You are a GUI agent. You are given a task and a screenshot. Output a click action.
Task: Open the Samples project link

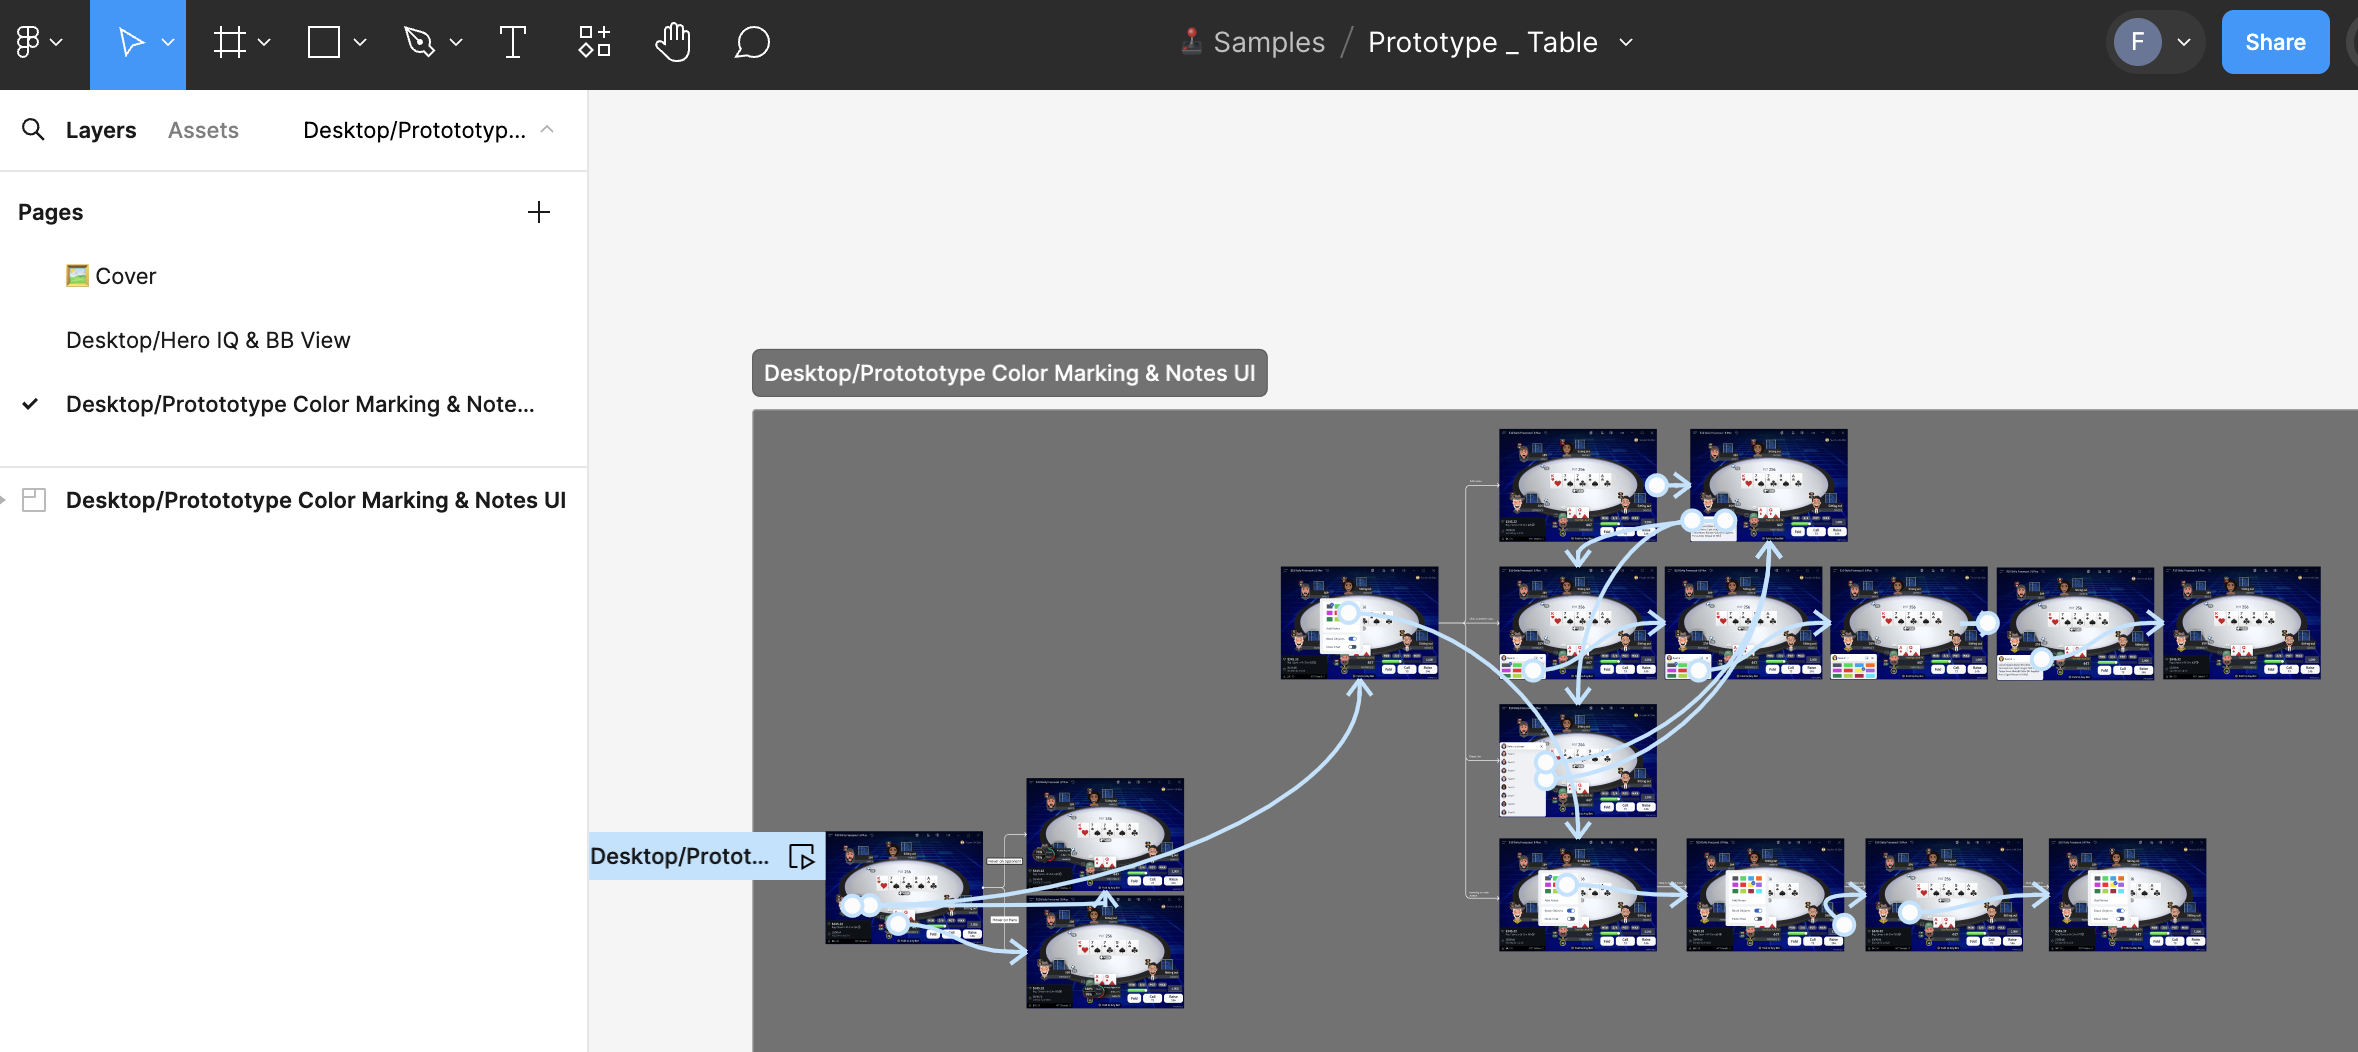1268,42
